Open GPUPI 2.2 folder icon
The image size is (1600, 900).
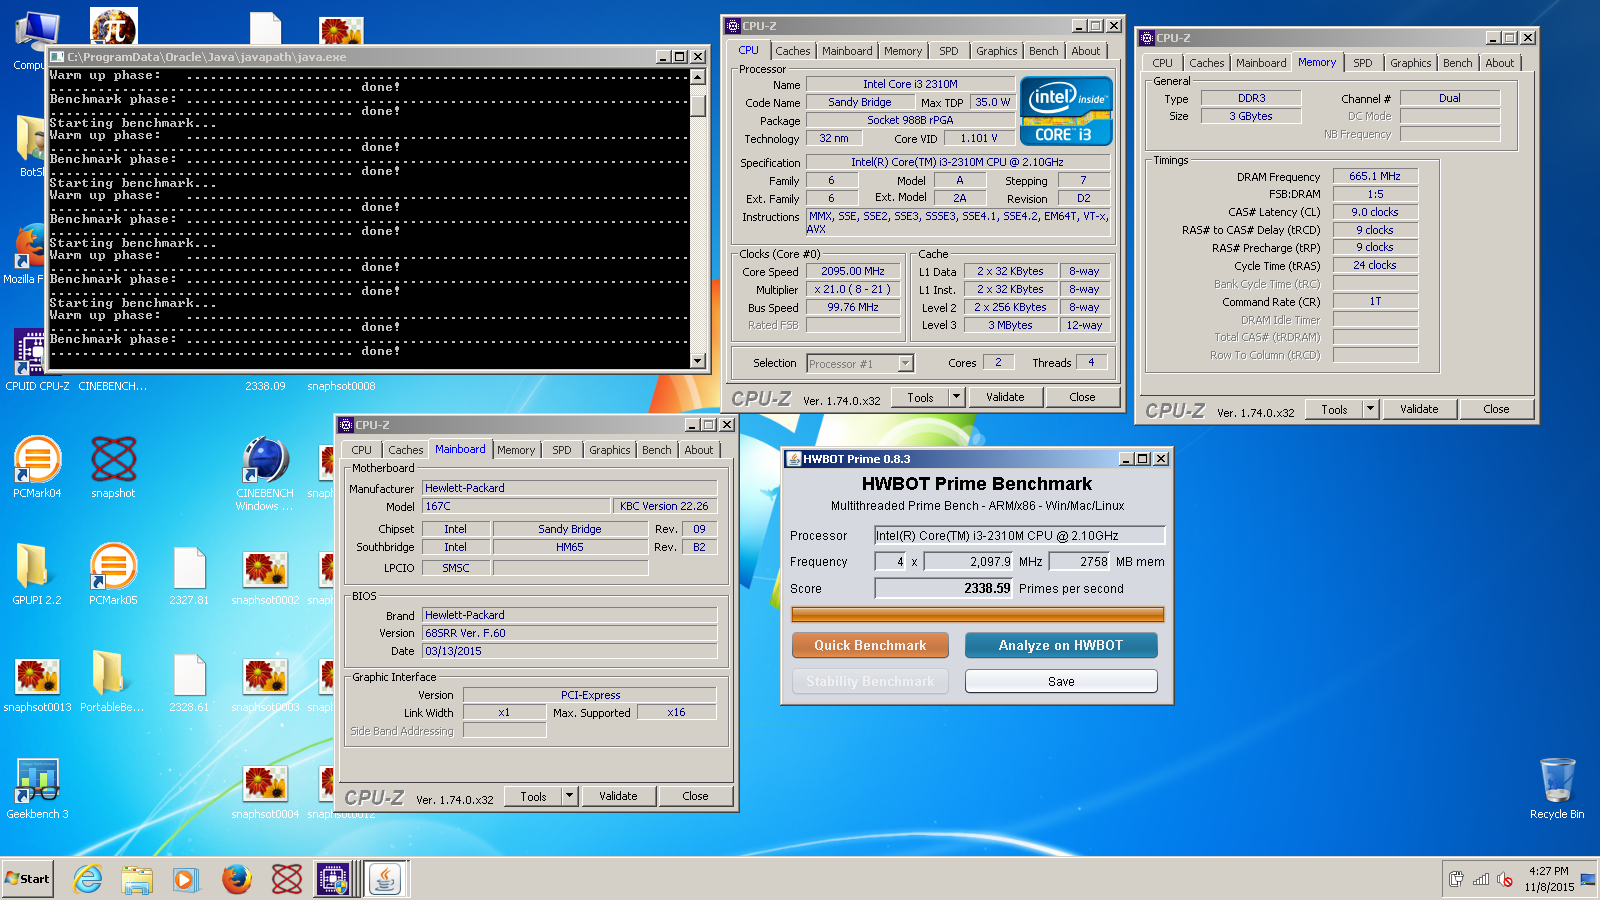37,574
